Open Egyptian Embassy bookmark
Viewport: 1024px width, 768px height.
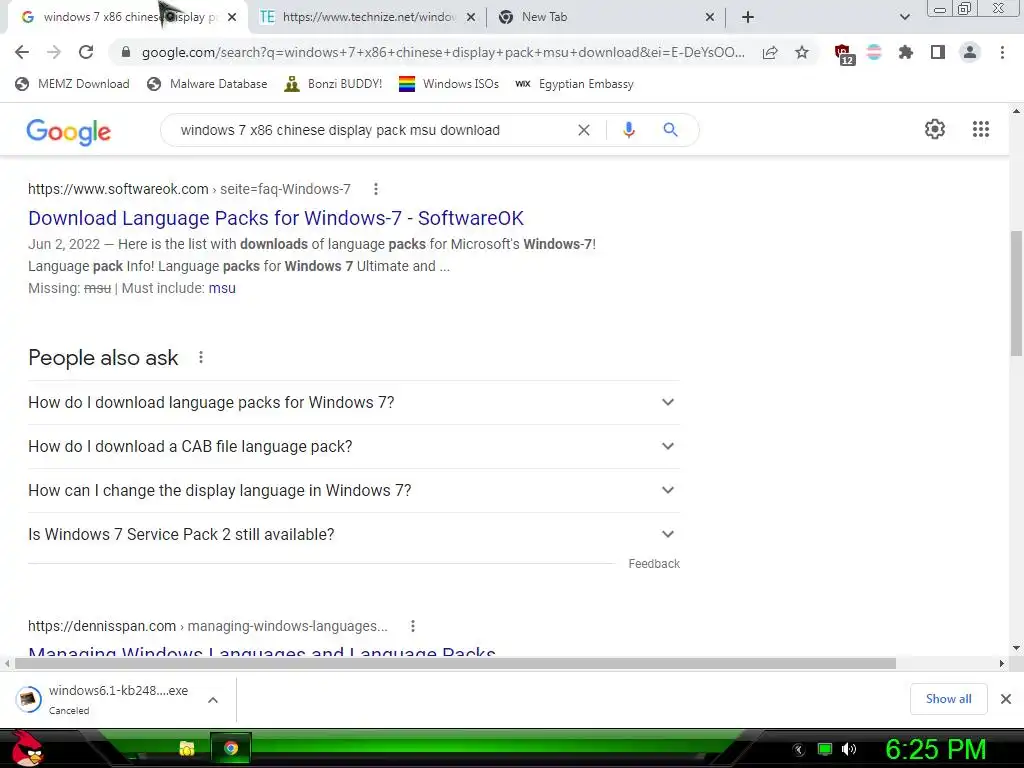point(575,84)
